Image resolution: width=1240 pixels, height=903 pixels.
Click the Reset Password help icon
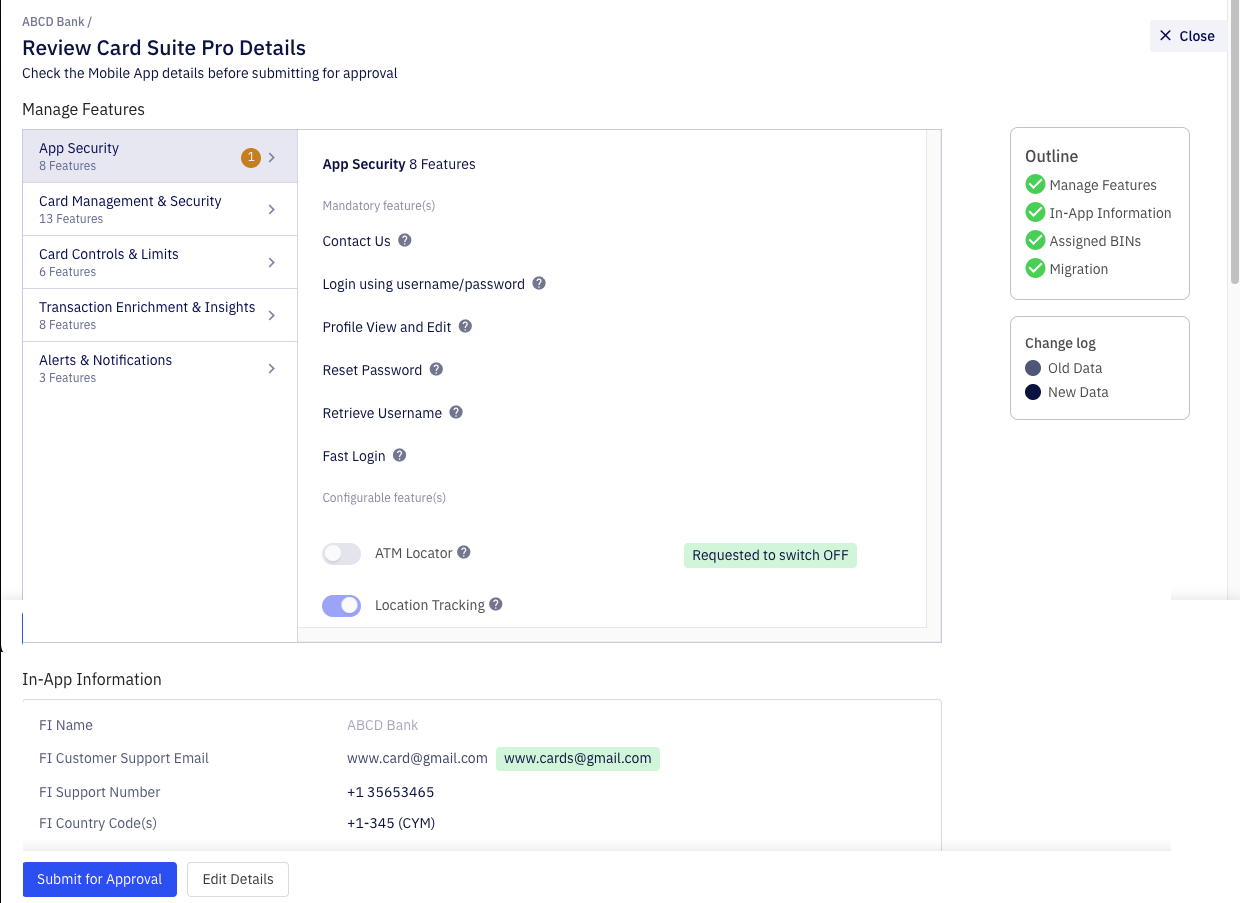(x=435, y=369)
